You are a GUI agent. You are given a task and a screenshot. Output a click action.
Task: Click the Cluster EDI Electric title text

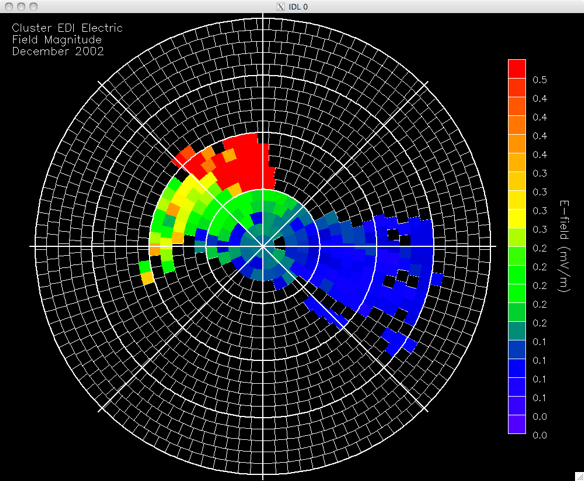tap(67, 28)
